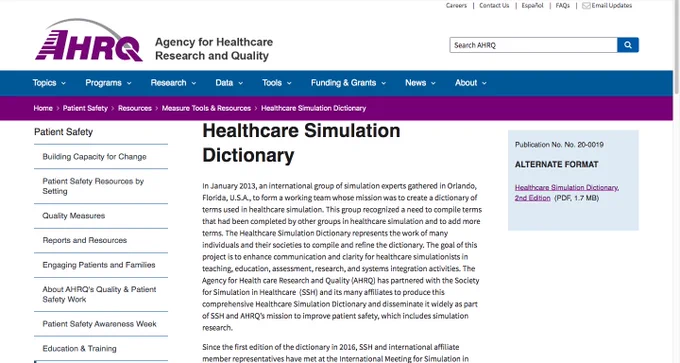This screenshot has width=680, height=363.
Task: Open Quality Measures sidebar item
Action: (x=74, y=216)
